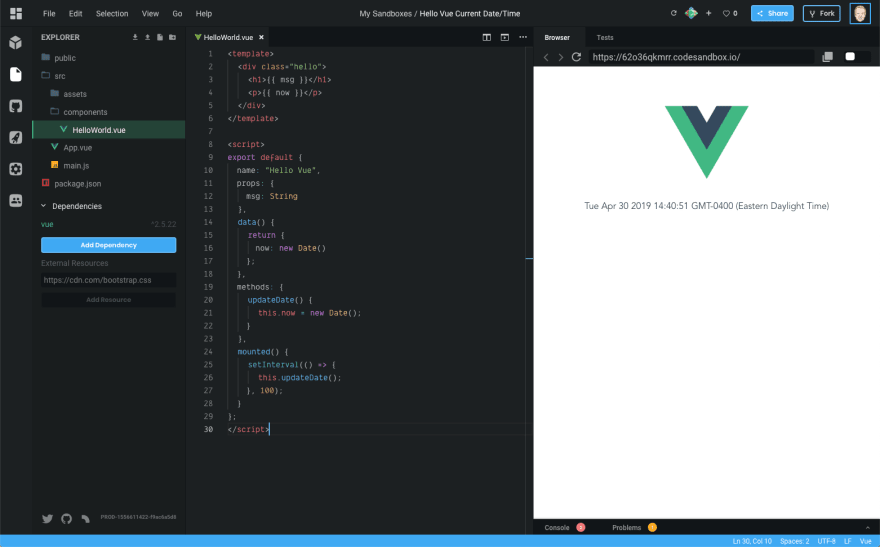880x547 pixels.
Task: Click UTF-8 encoding in status bar
Action: click(x=826, y=541)
